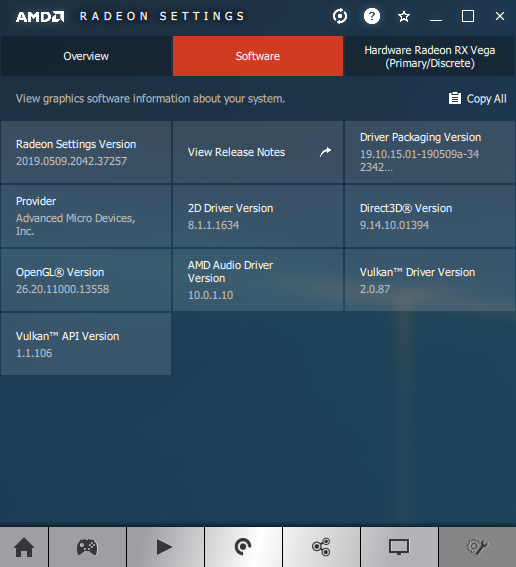Go to Home via house icon
The width and height of the screenshot is (516, 567).
[x=24, y=547]
